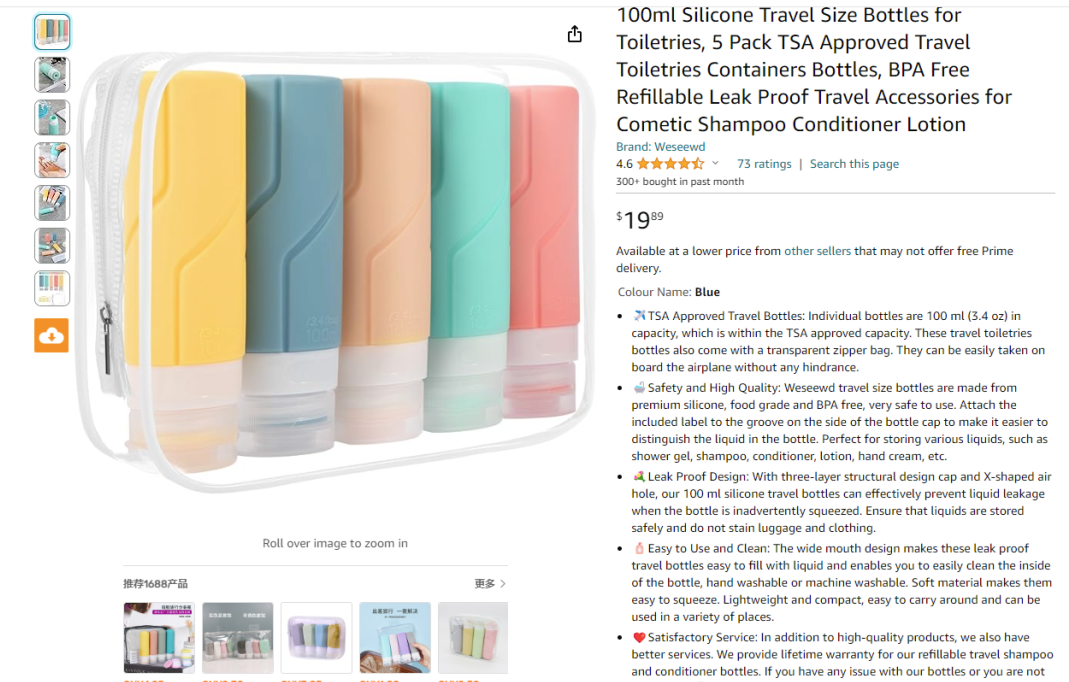The height and width of the screenshot is (682, 1069).
Task: Expand the star rating dropdown arrow
Action: pos(715,164)
